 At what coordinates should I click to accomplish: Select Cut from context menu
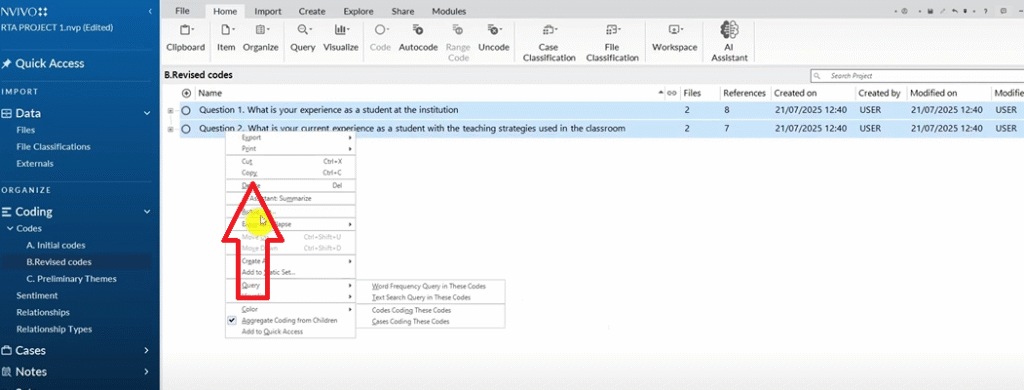290,161
